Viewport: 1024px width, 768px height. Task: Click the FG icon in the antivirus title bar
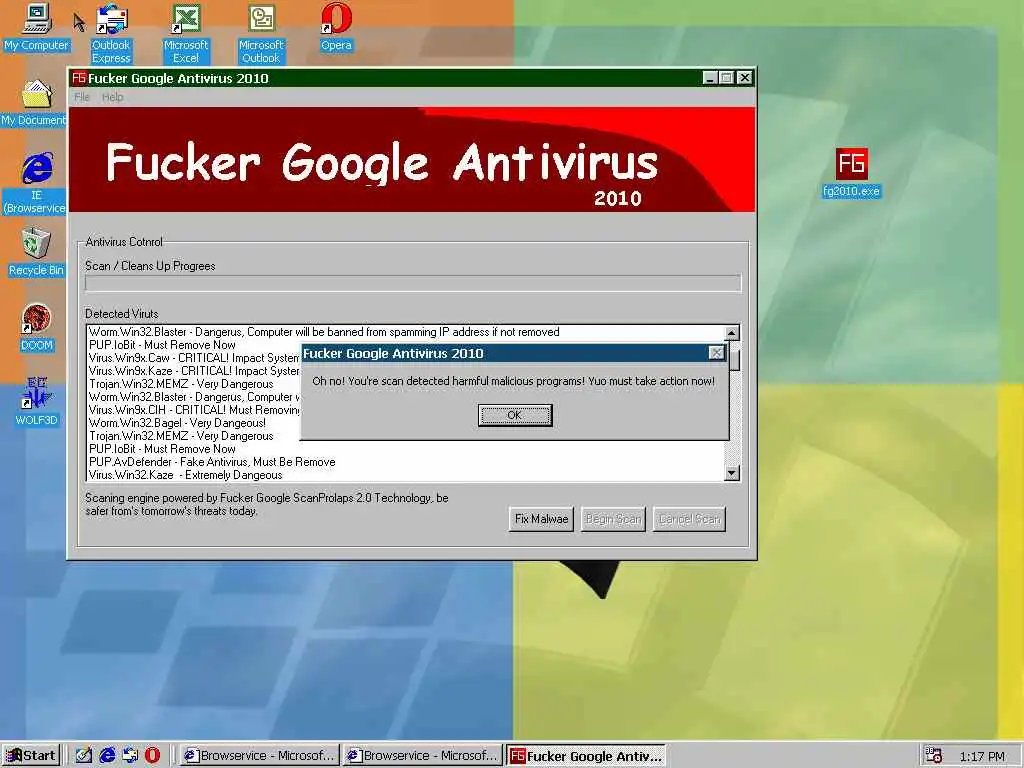click(79, 78)
